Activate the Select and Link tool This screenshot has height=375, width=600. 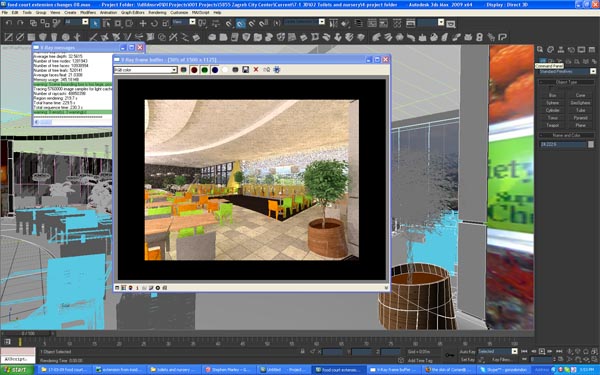pos(33,23)
